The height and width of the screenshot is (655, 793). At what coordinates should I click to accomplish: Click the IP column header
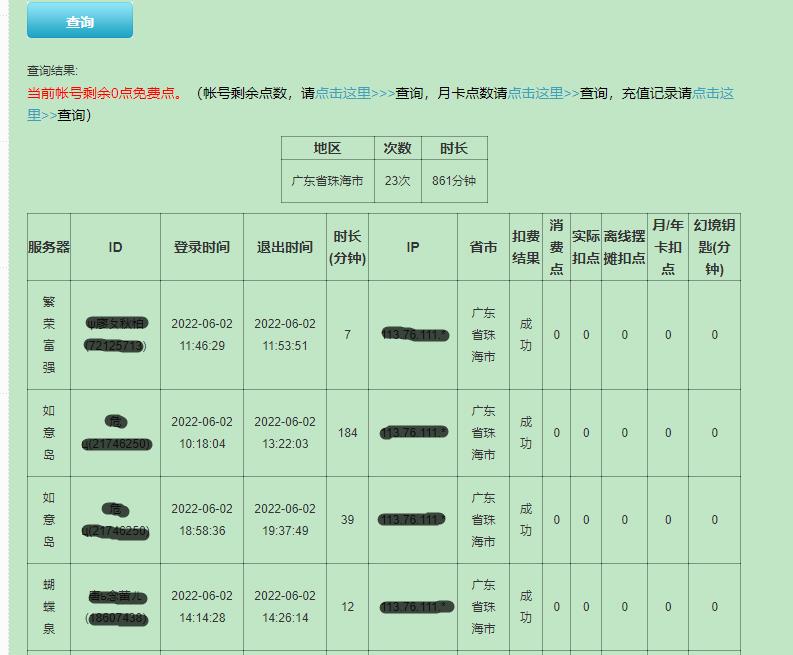pyautogui.click(x=413, y=247)
